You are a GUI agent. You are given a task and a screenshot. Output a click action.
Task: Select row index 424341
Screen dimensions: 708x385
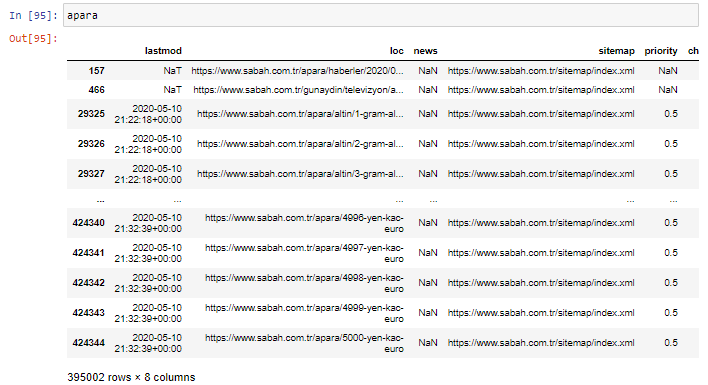pyautogui.click(x=88, y=253)
